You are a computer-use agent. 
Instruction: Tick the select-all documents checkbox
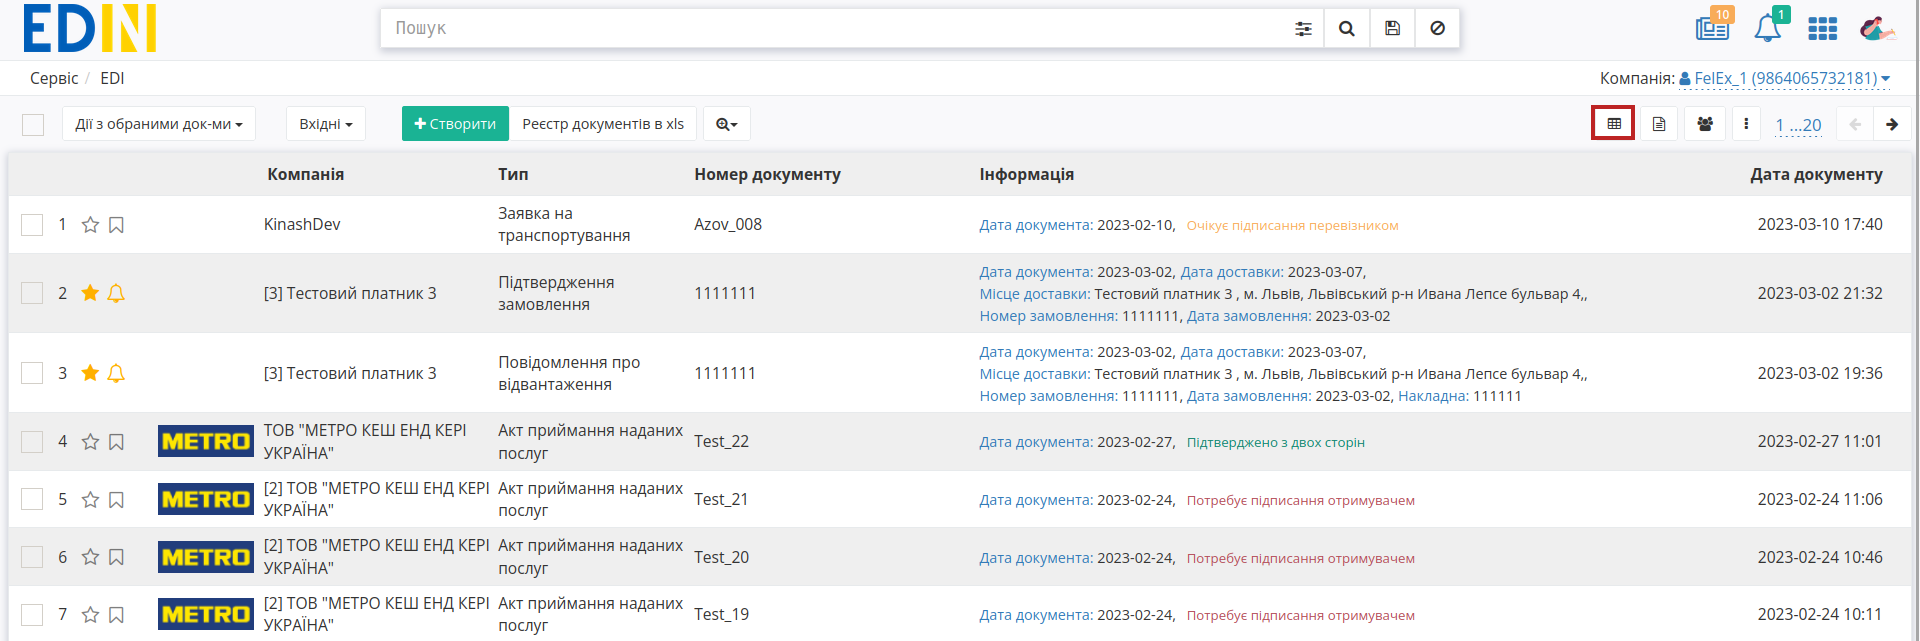pos(33,125)
